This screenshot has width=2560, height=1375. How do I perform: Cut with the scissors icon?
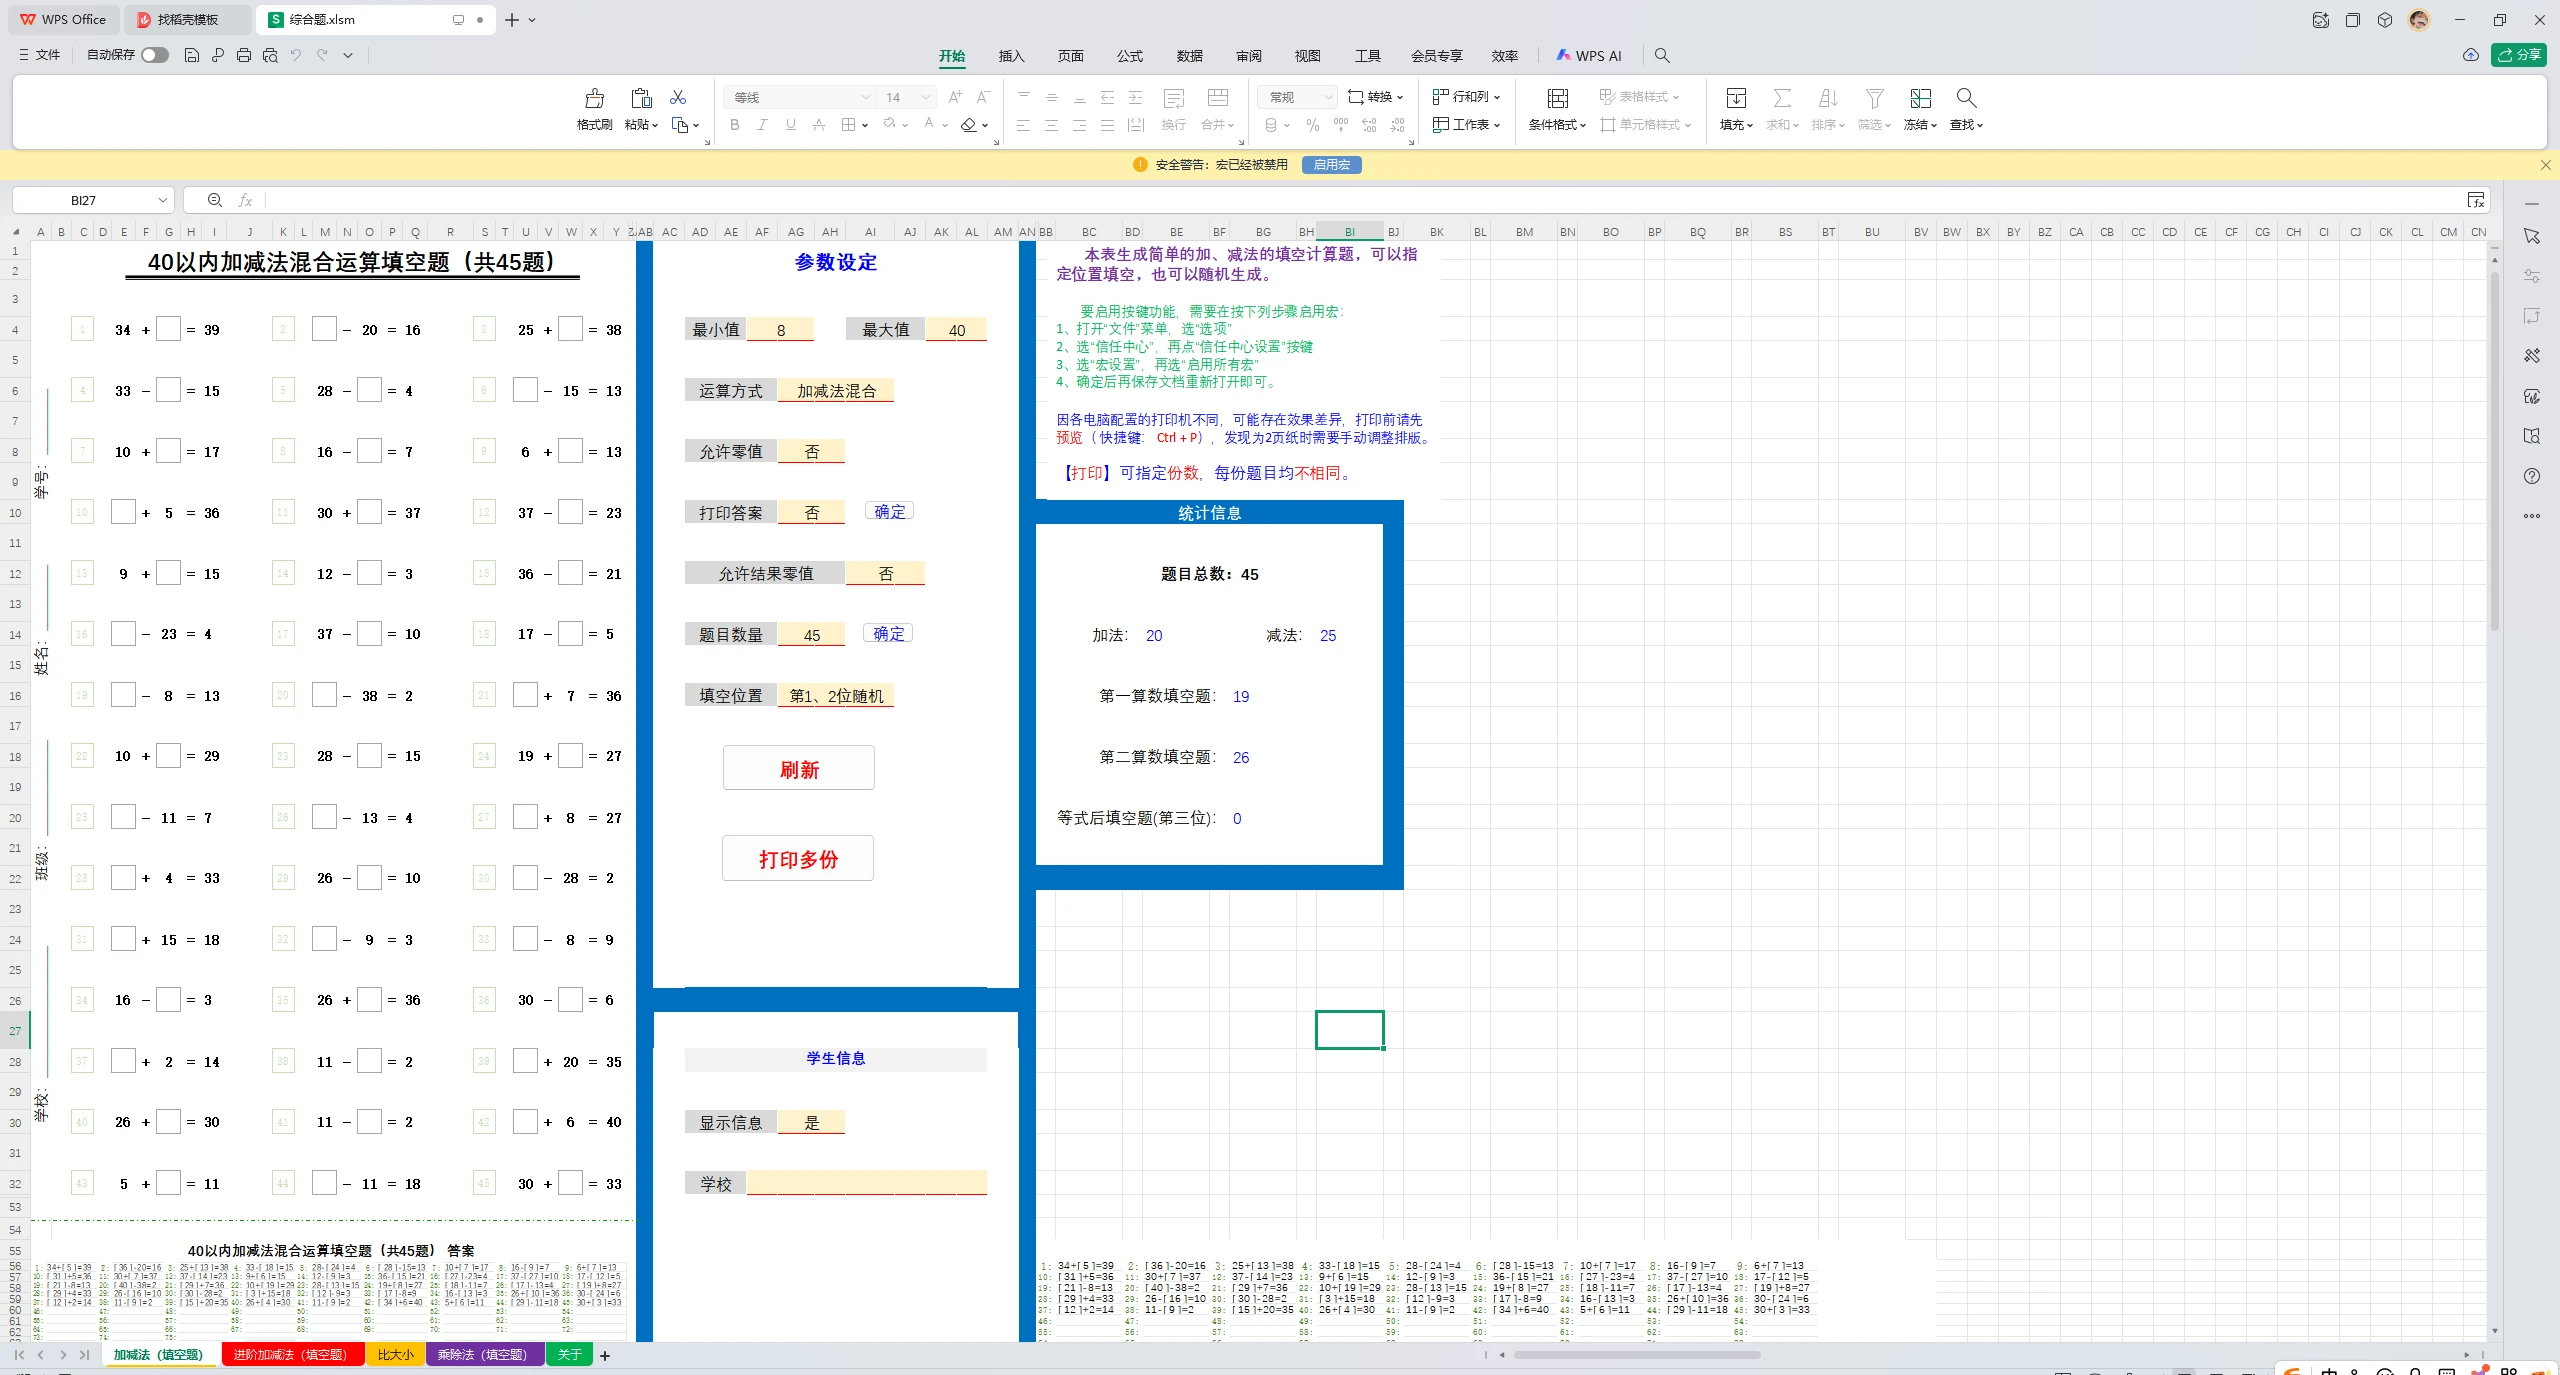(x=679, y=96)
